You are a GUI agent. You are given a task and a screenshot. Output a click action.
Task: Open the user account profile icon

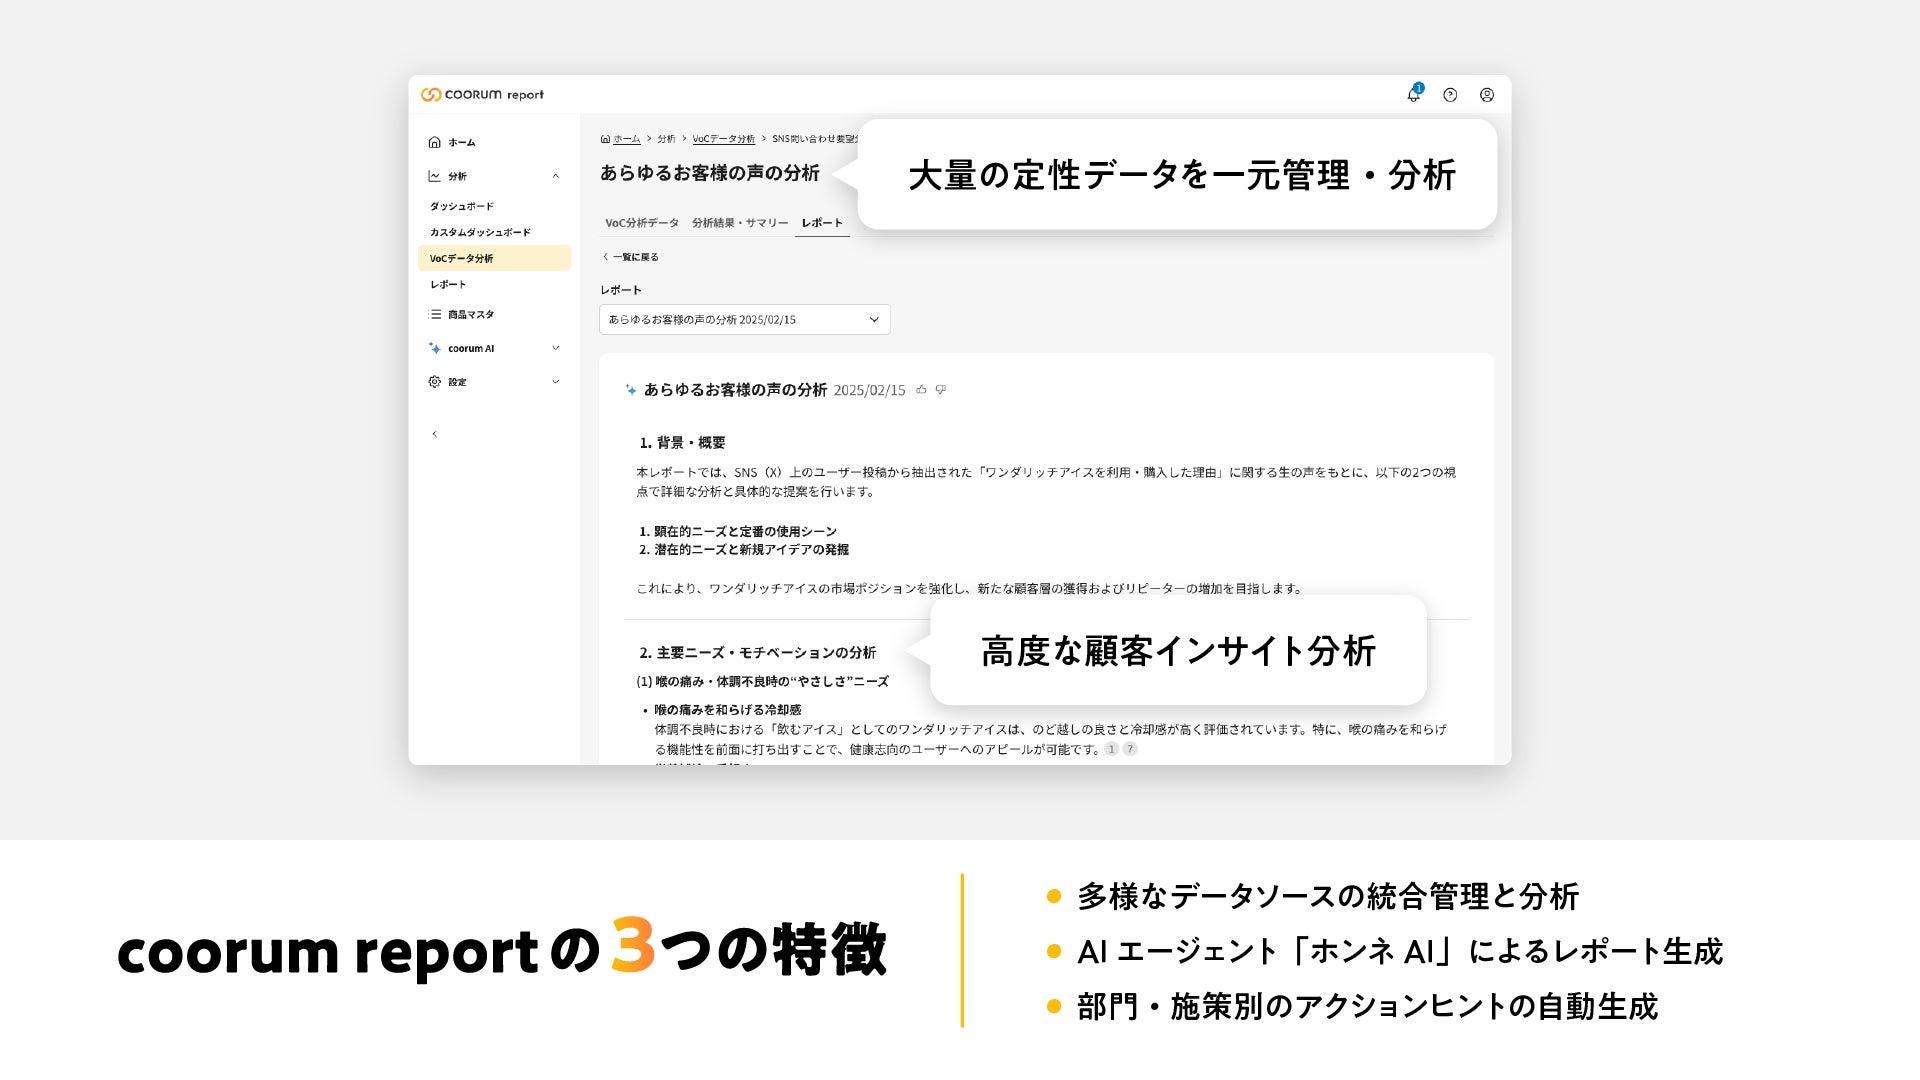coord(1487,95)
